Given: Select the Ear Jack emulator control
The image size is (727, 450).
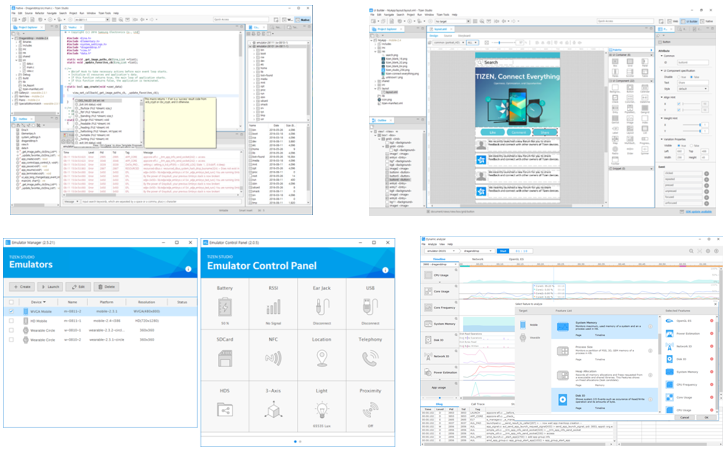Looking at the screenshot, I should coord(322,306).
